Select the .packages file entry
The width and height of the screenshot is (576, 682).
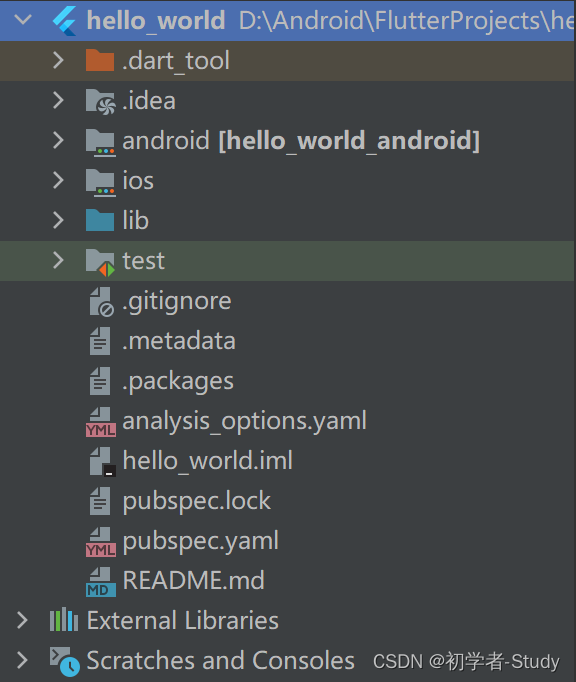tap(178, 381)
